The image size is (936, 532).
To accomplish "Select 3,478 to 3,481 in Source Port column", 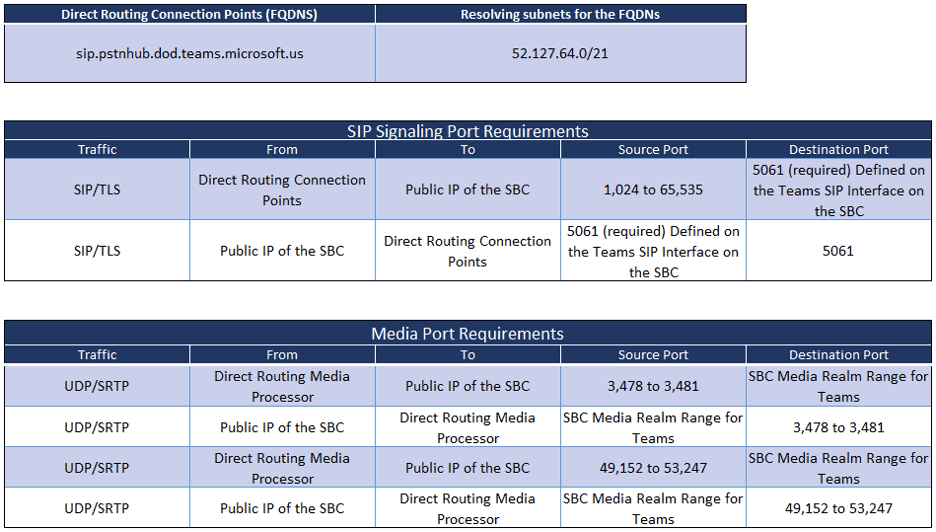I will 653,386.
